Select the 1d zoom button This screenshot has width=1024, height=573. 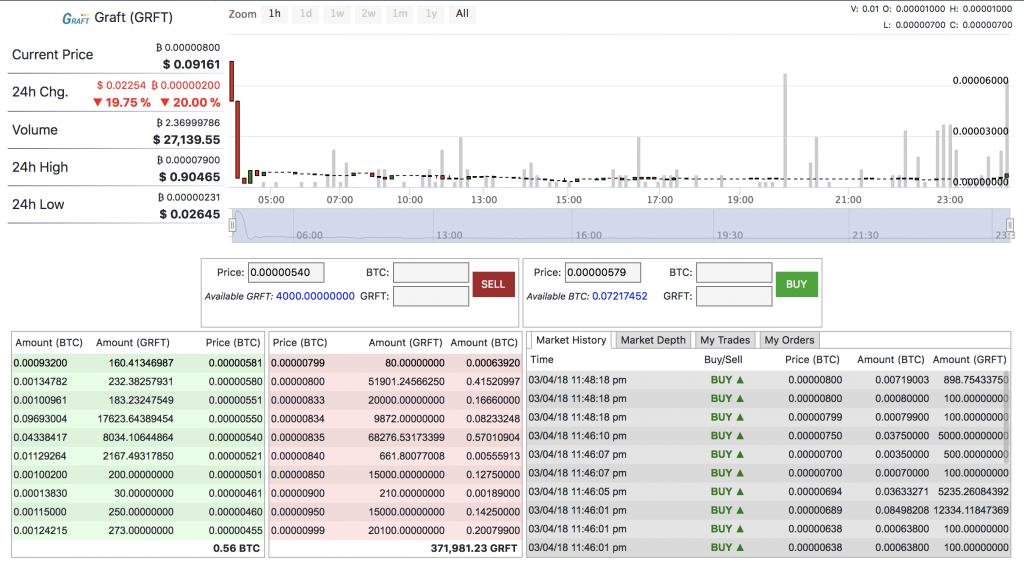(306, 14)
